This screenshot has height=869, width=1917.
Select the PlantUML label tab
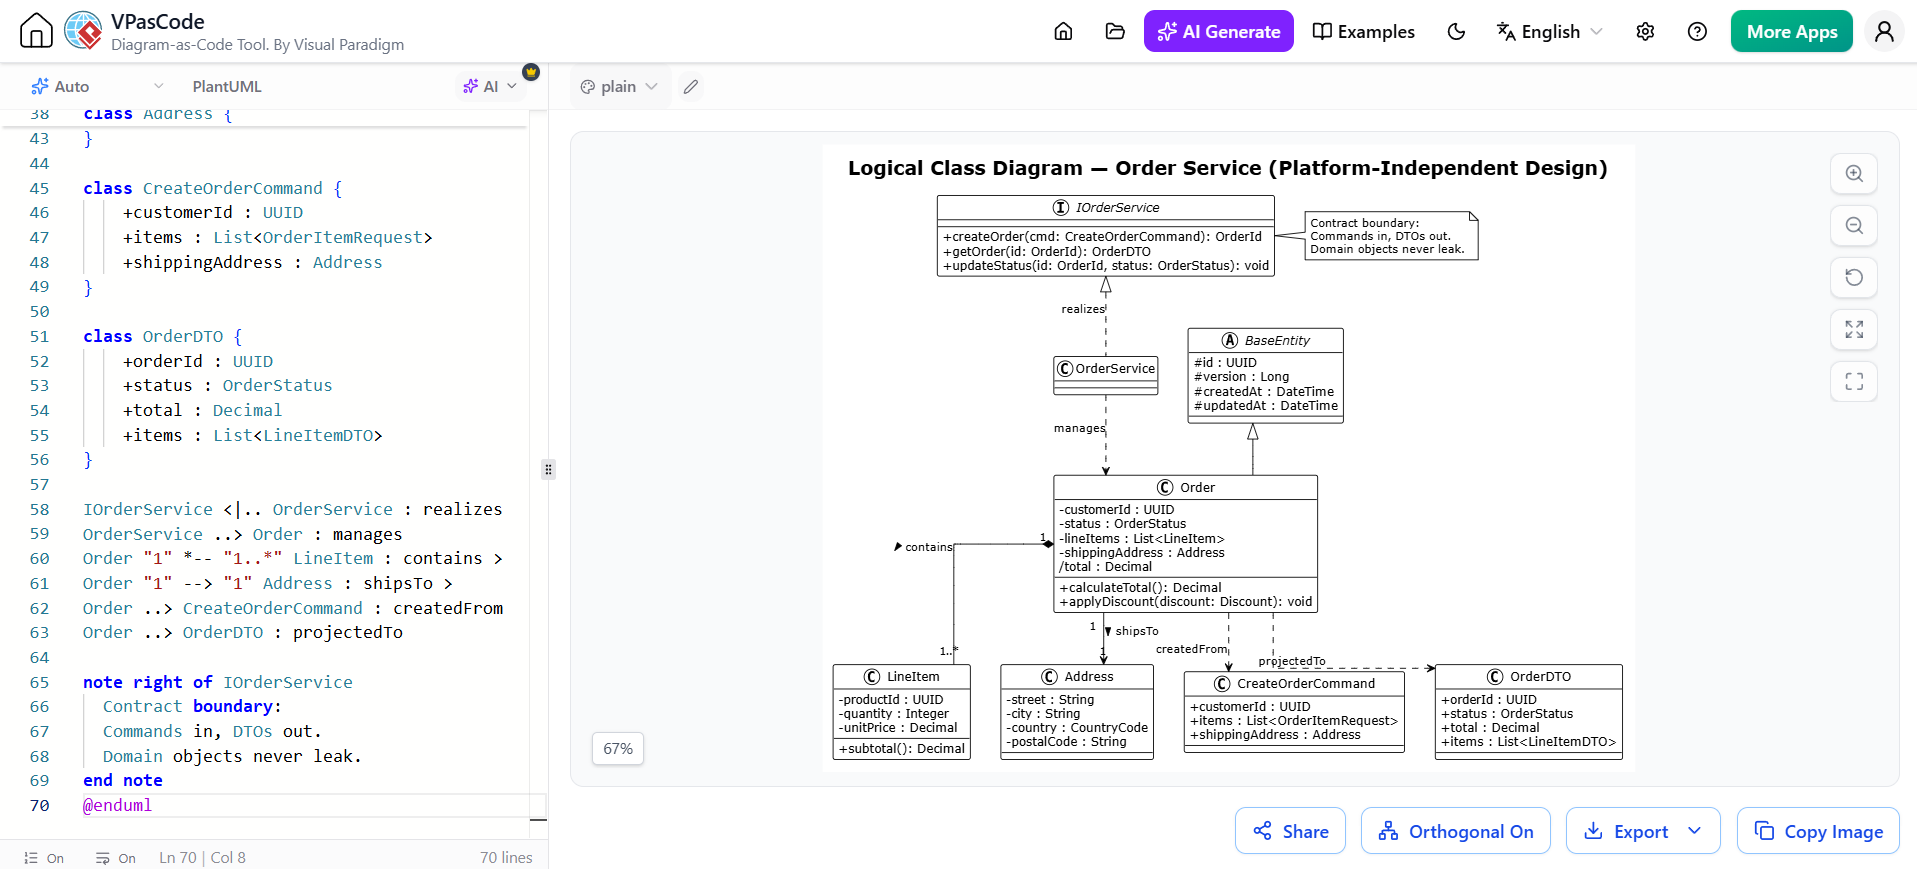click(227, 87)
